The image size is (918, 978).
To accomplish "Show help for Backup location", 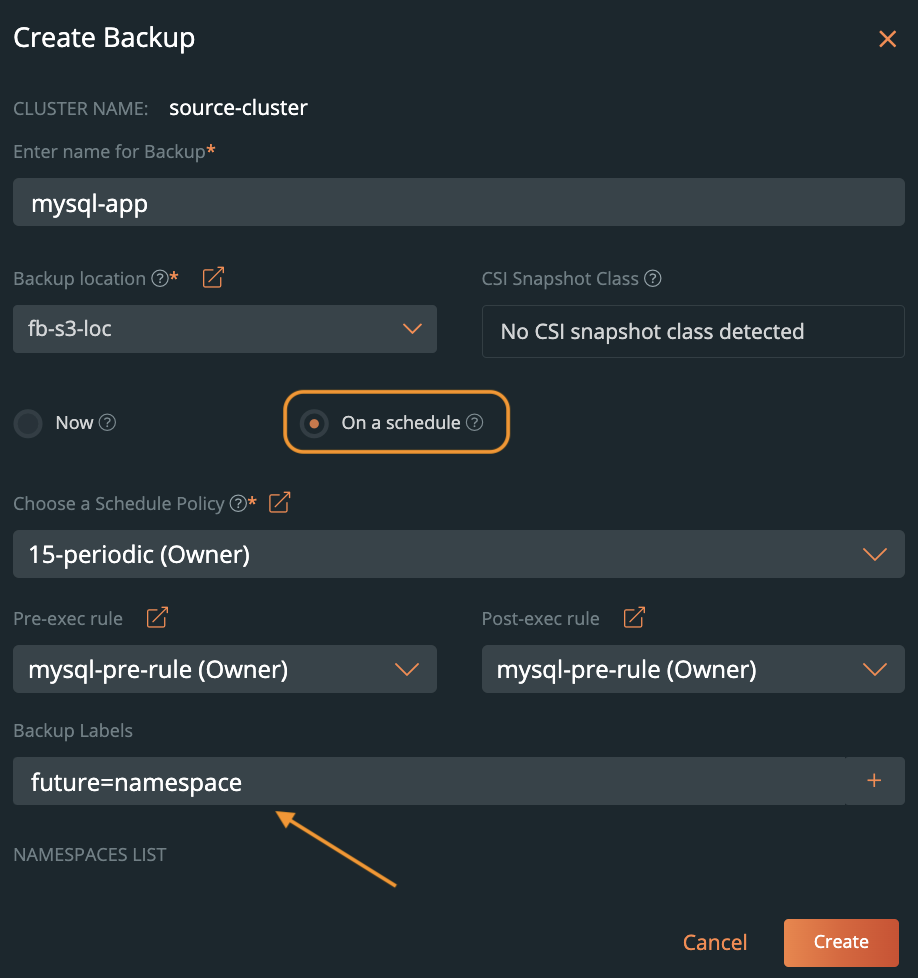I will pyautogui.click(x=159, y=279).
